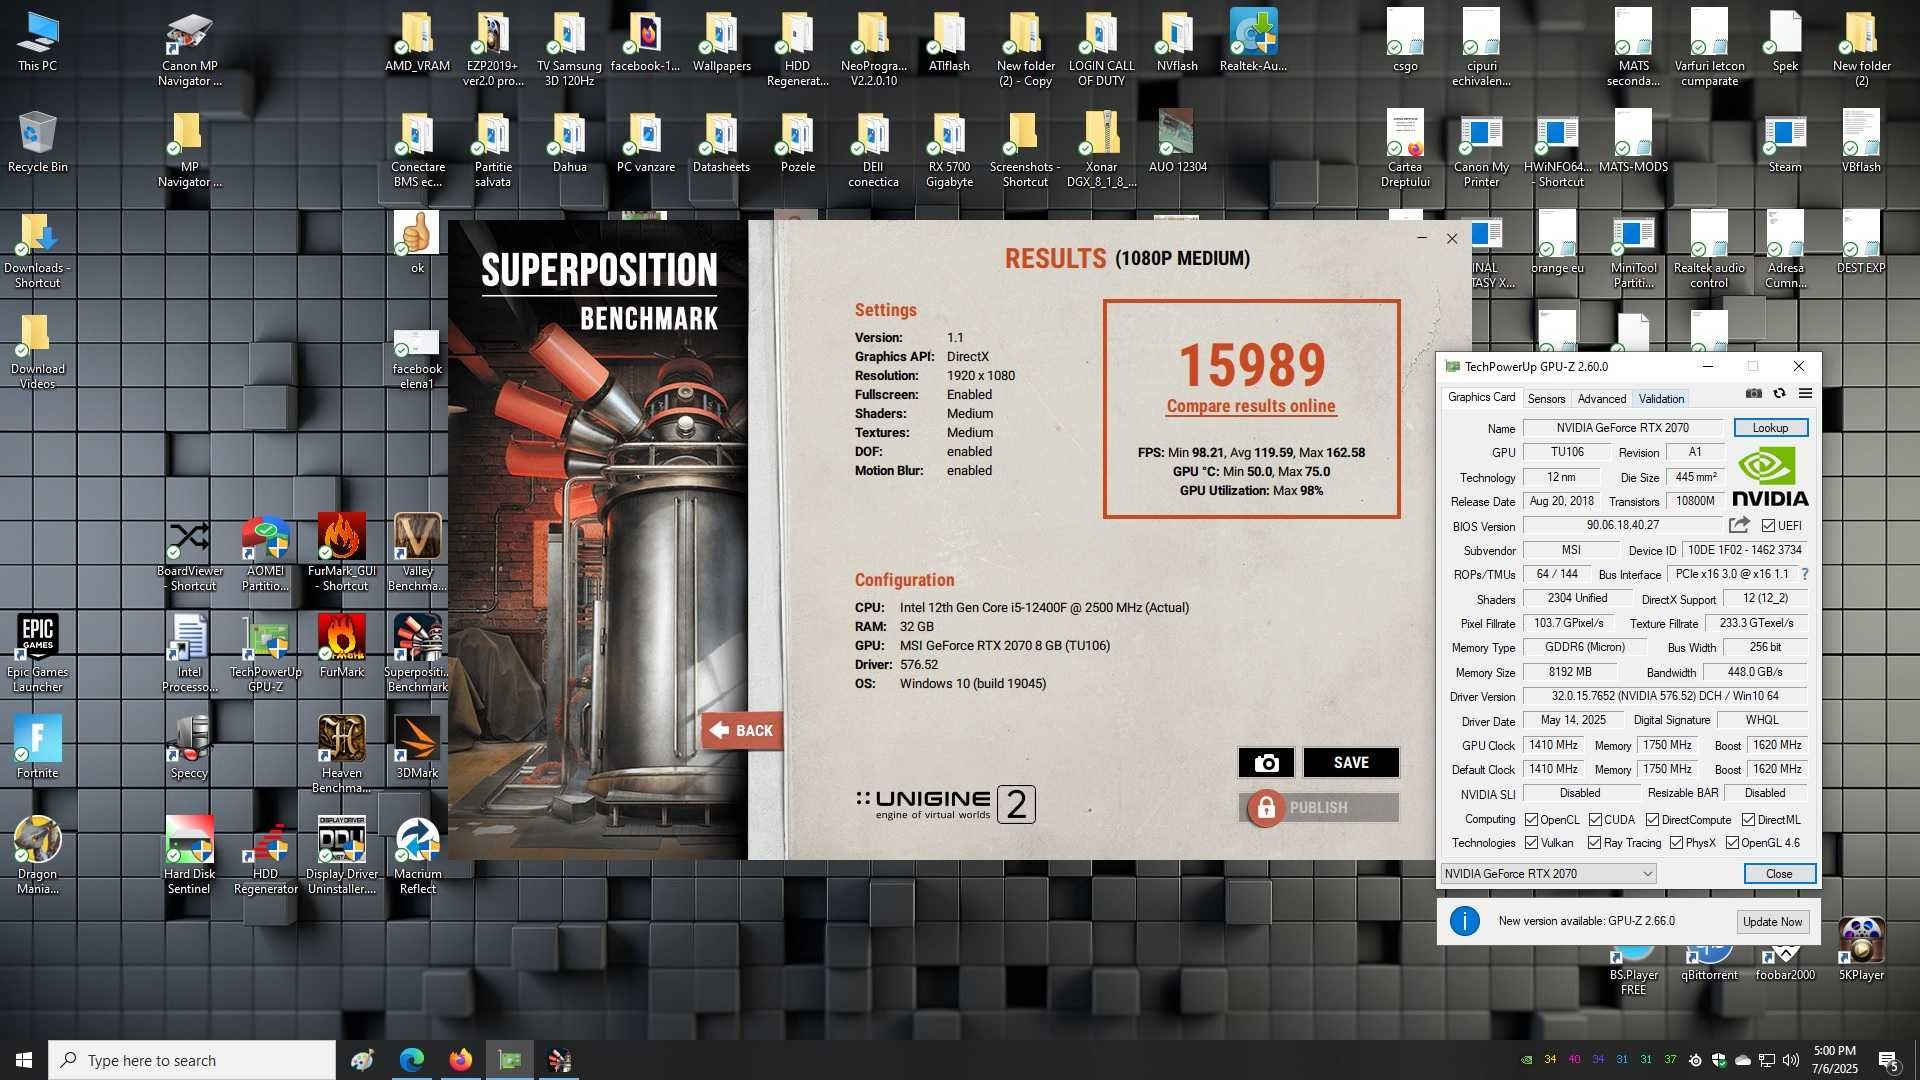
Task: Open AOMEI Partition desktop icon
Action: 265,552
